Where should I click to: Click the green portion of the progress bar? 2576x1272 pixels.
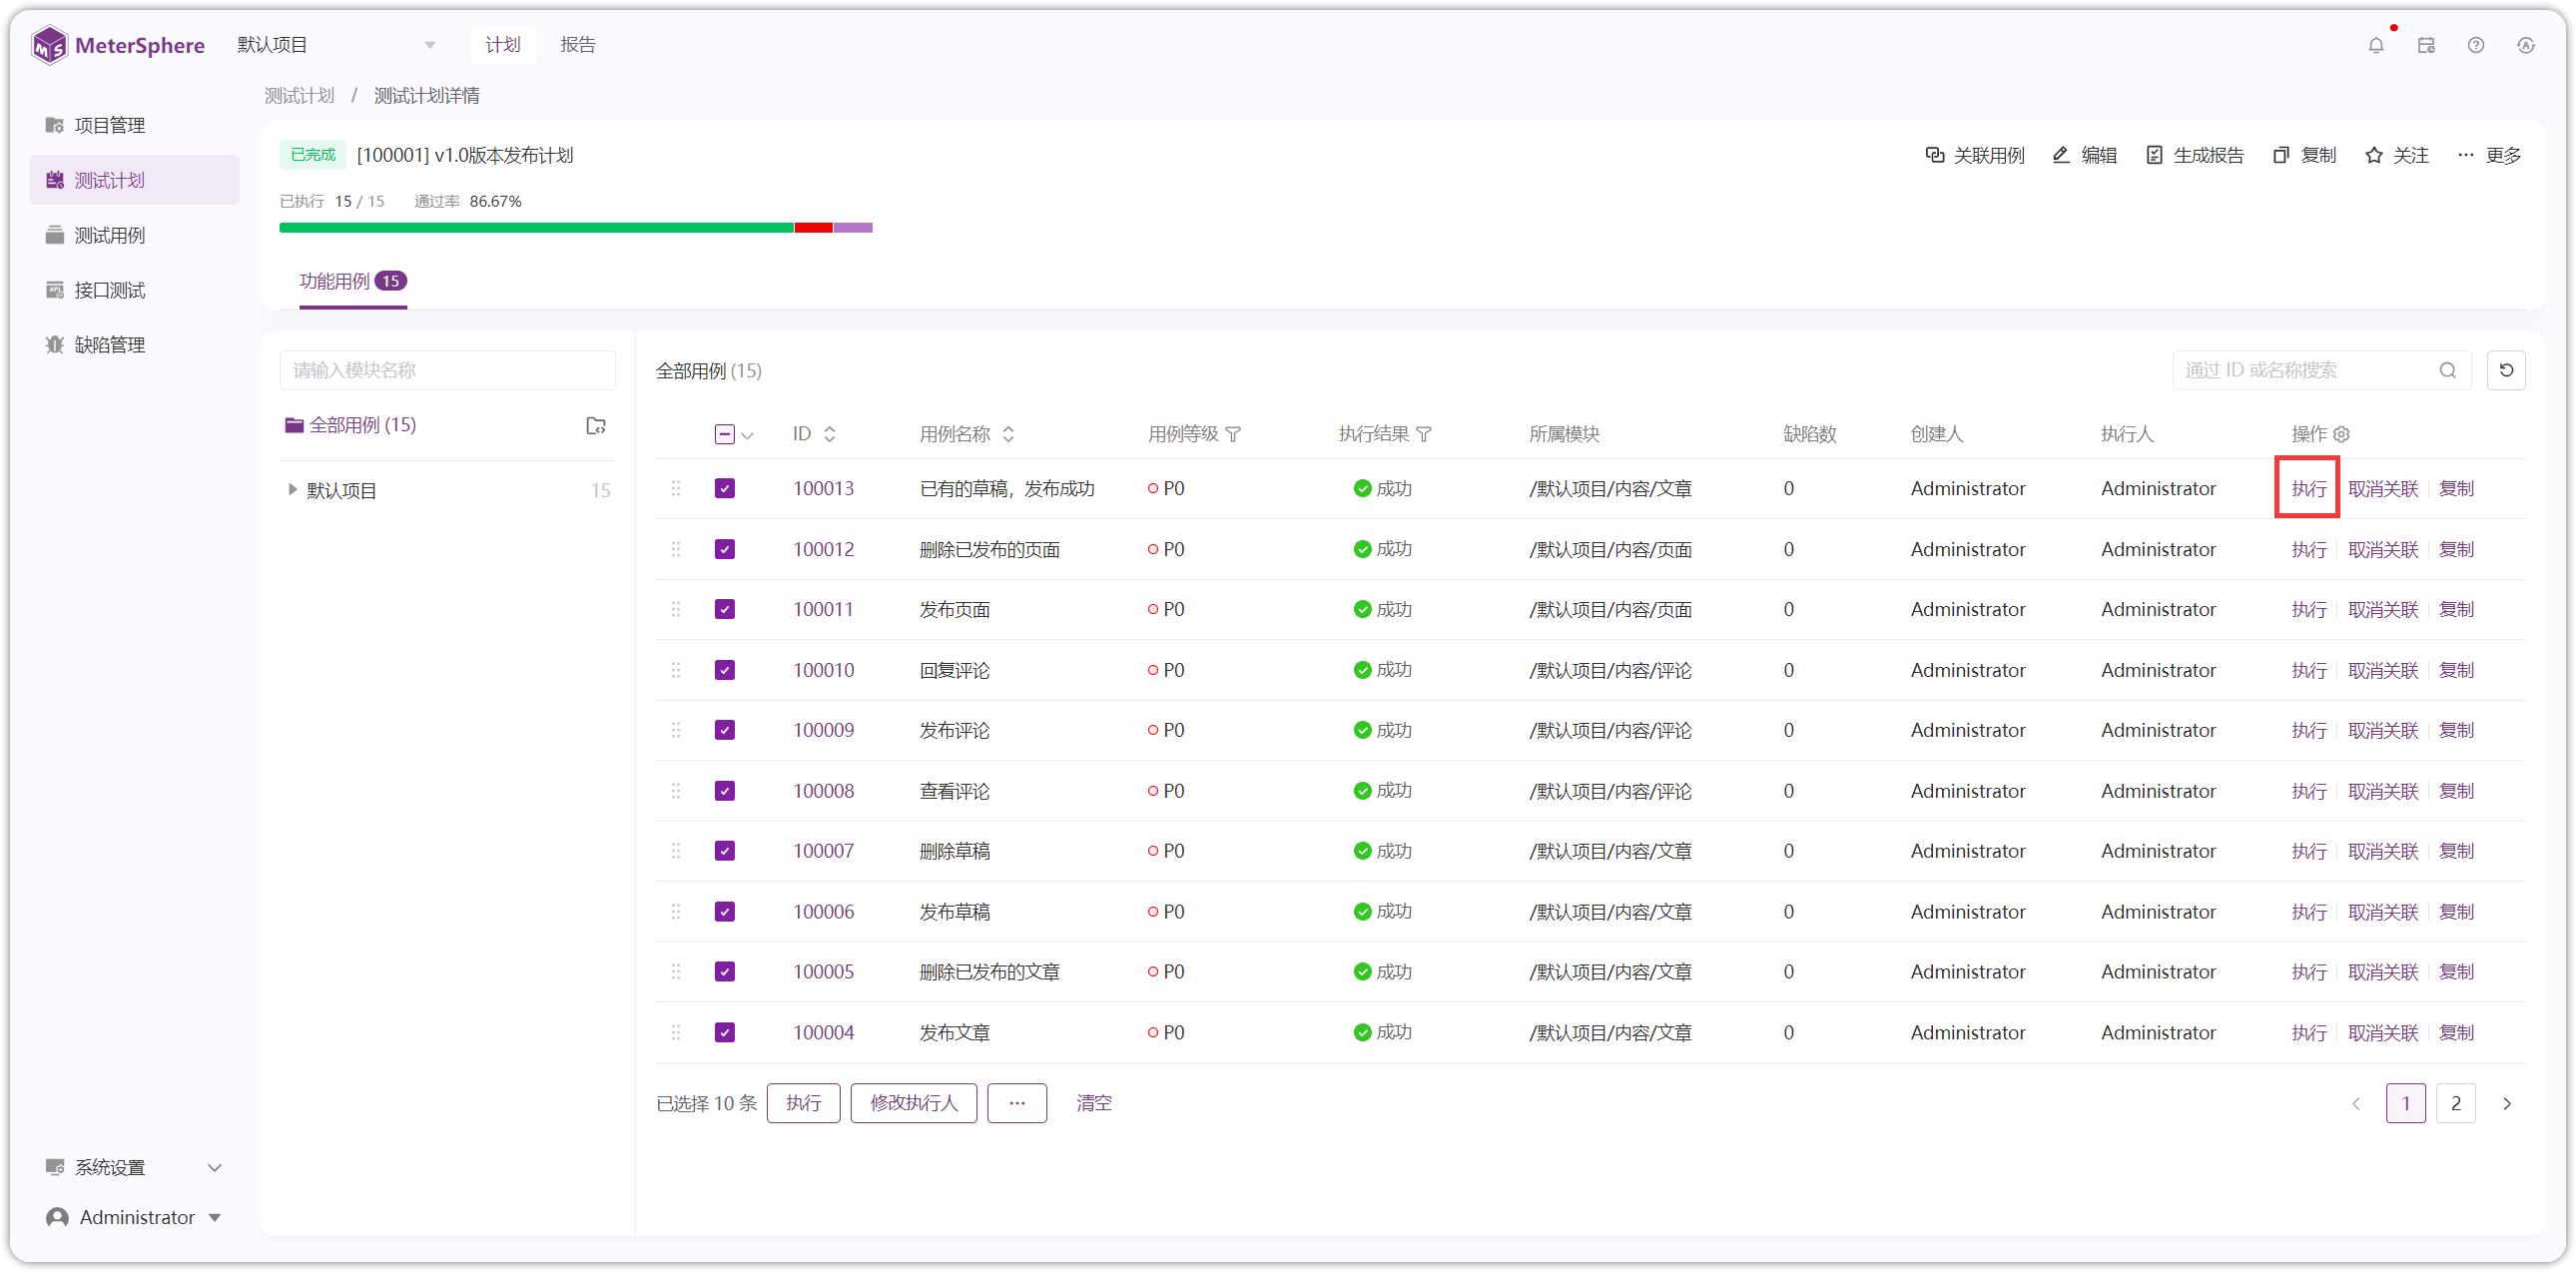536,228
